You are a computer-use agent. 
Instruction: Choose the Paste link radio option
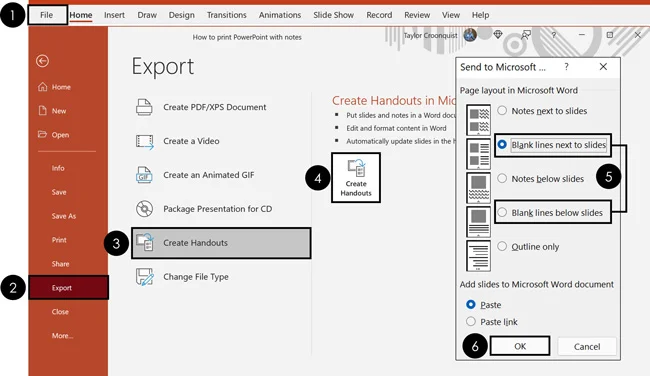471,322
